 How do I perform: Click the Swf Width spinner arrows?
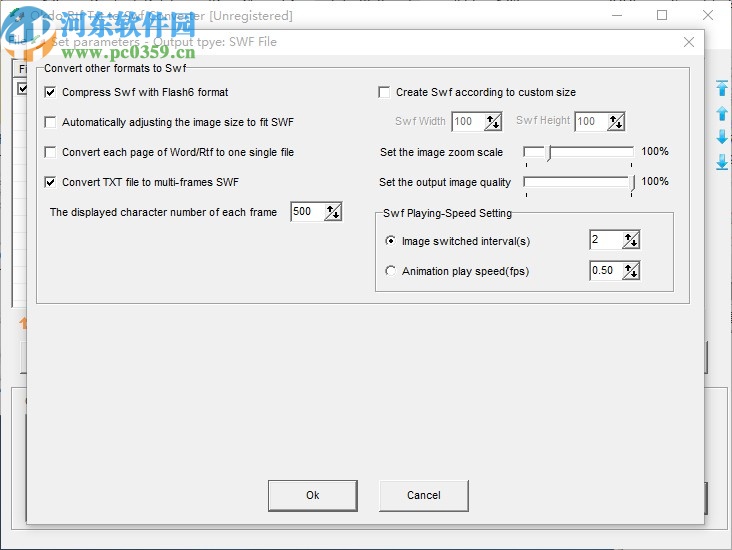[493, 122]
